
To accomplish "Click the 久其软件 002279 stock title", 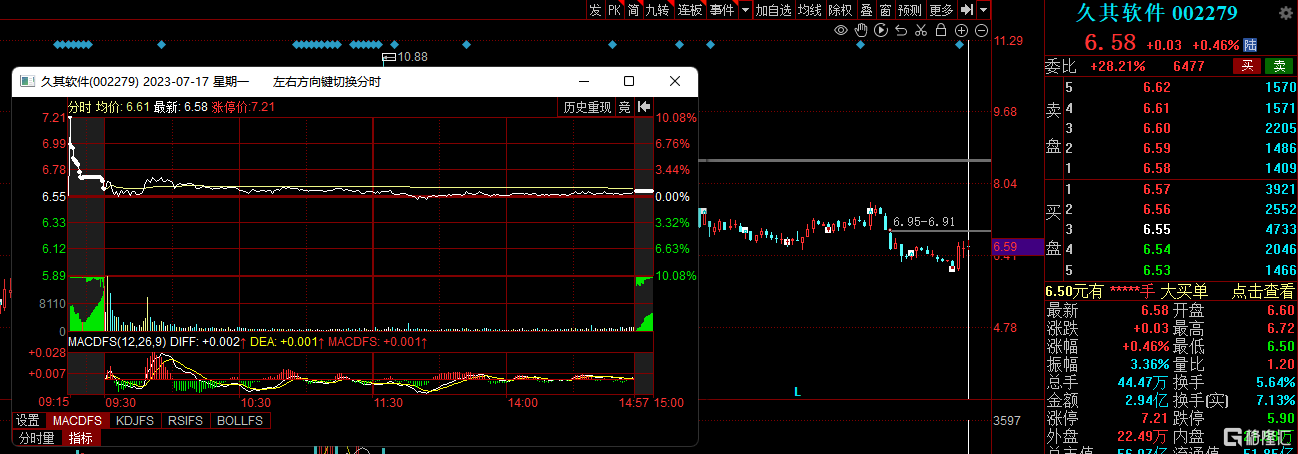I will pyautogui.click(x=1156, y=13).
